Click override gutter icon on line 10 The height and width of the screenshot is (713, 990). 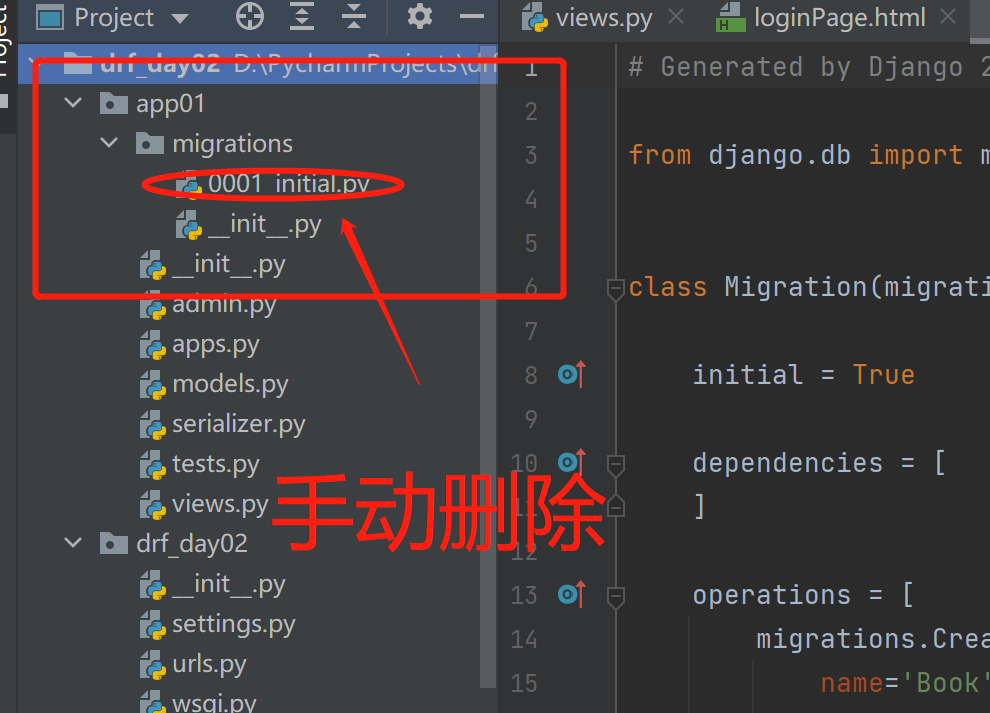pos(572,462)
